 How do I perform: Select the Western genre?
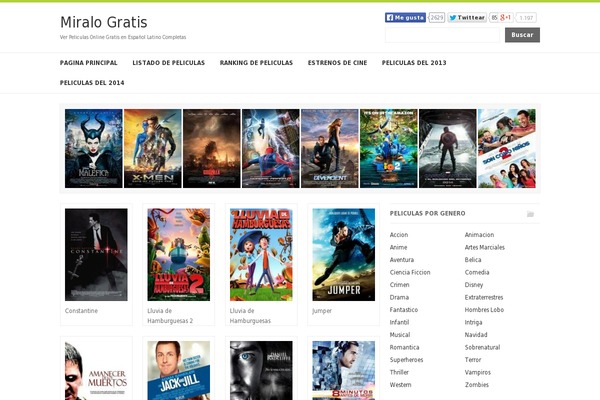pos(401,385)
